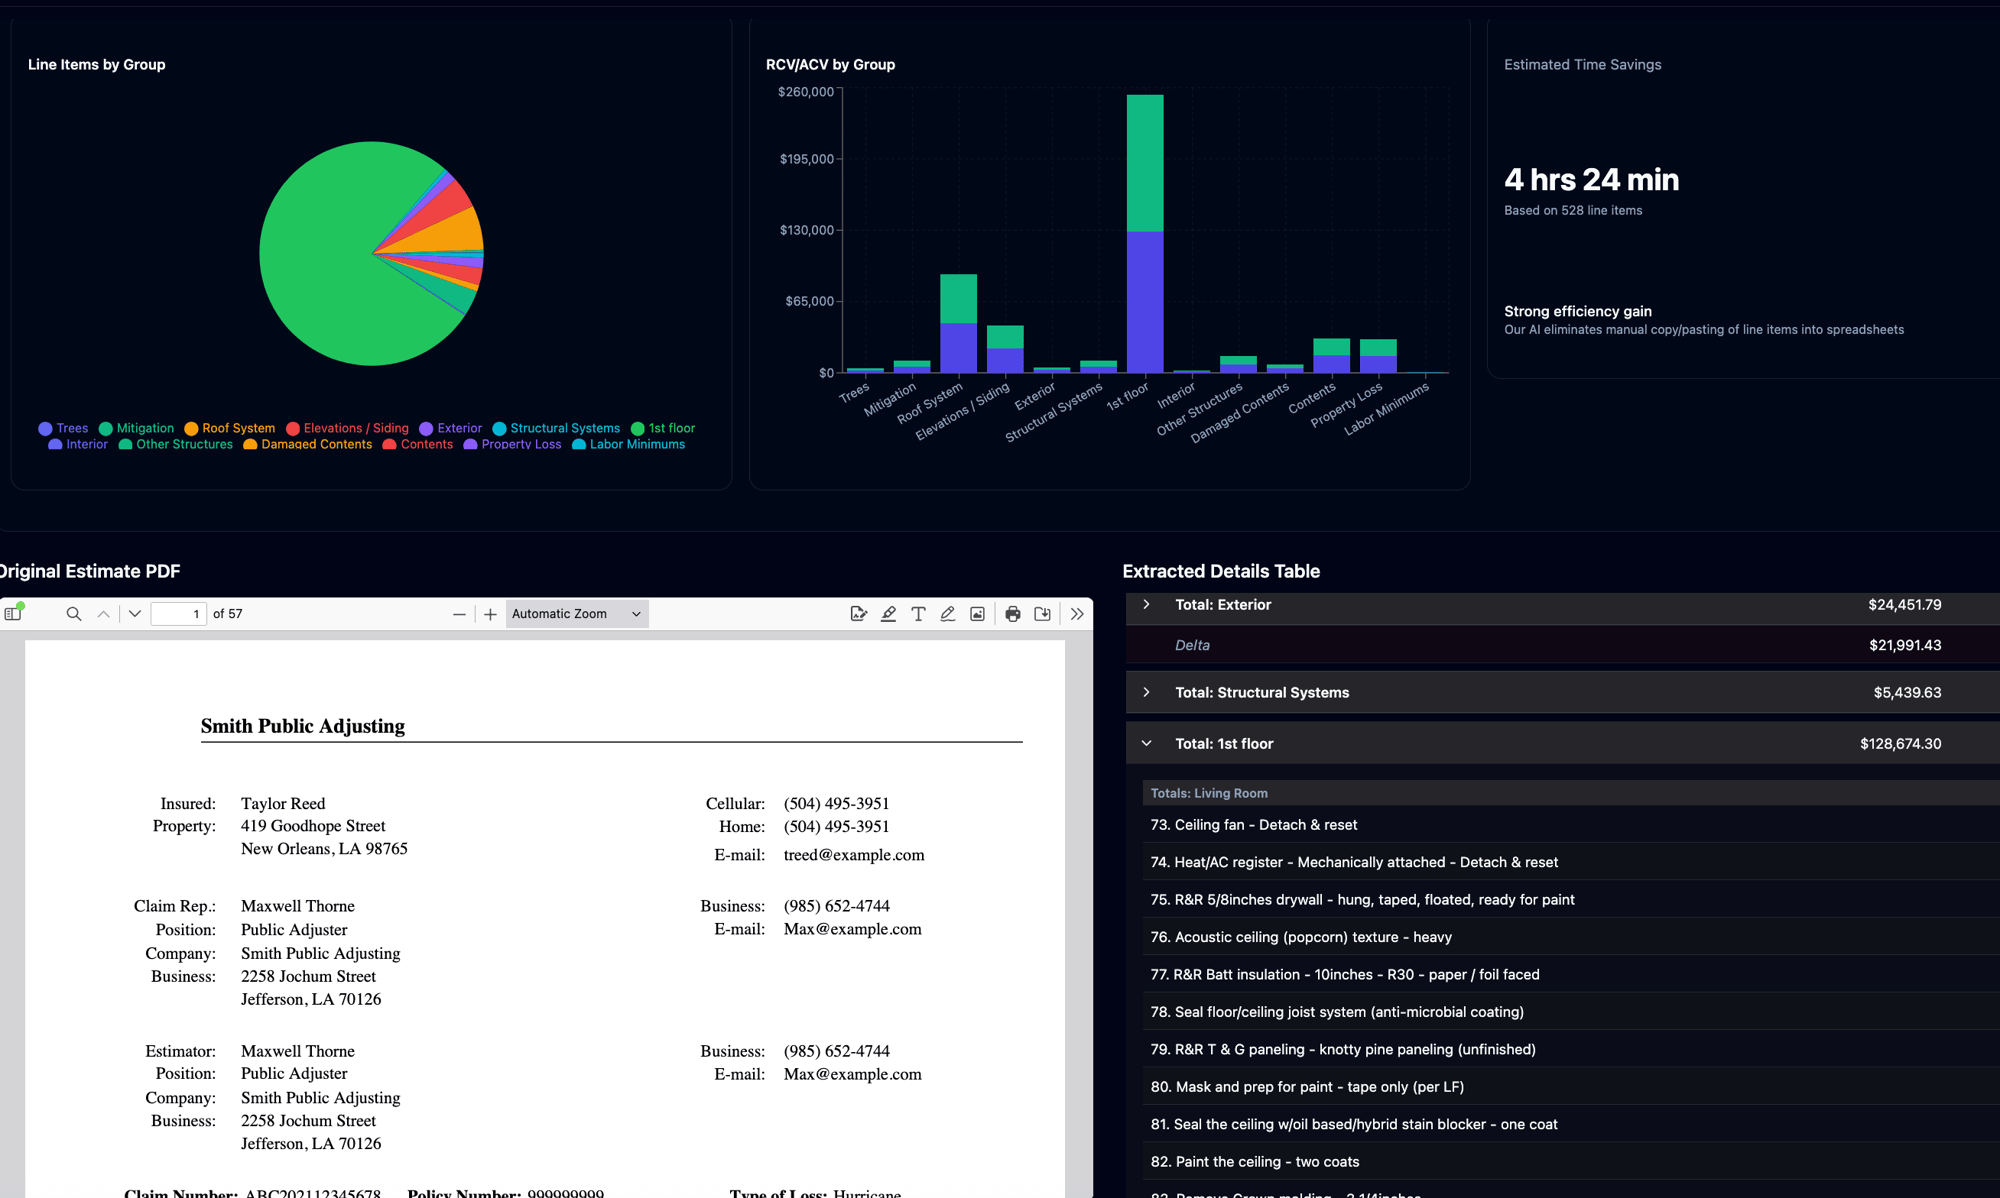This screenshot has width=2000, height=1198.
Task: Print the estimate PDF
Action: click(1013, 613)
